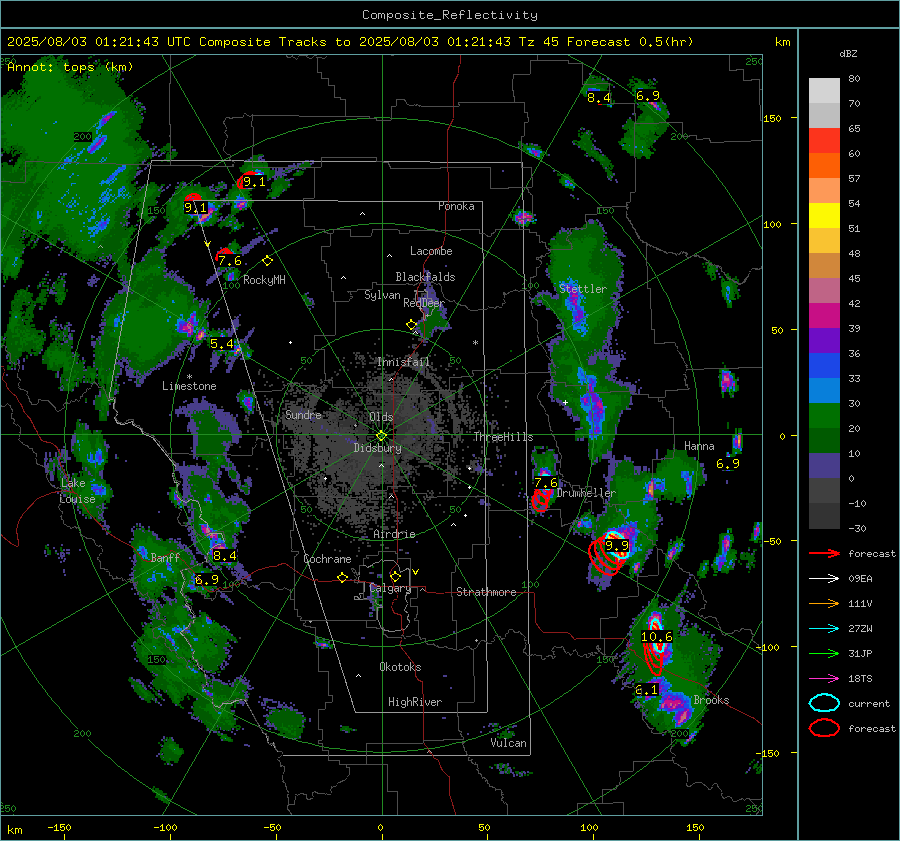Click the Innisfail label

(x=403, y=362)
